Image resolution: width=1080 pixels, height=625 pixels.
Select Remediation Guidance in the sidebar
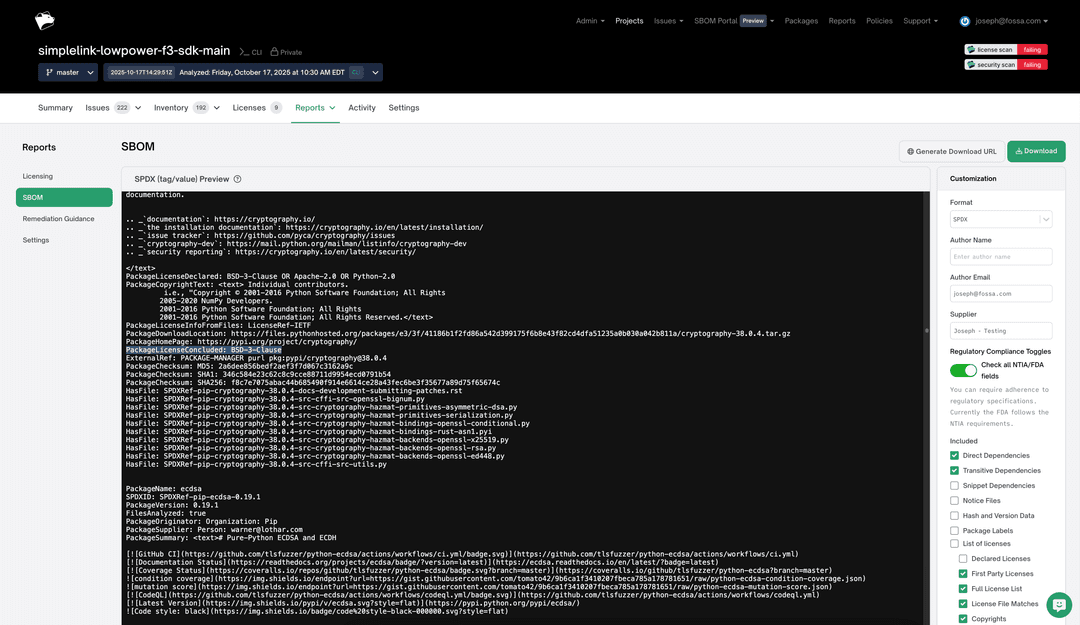tap(59, 219)
